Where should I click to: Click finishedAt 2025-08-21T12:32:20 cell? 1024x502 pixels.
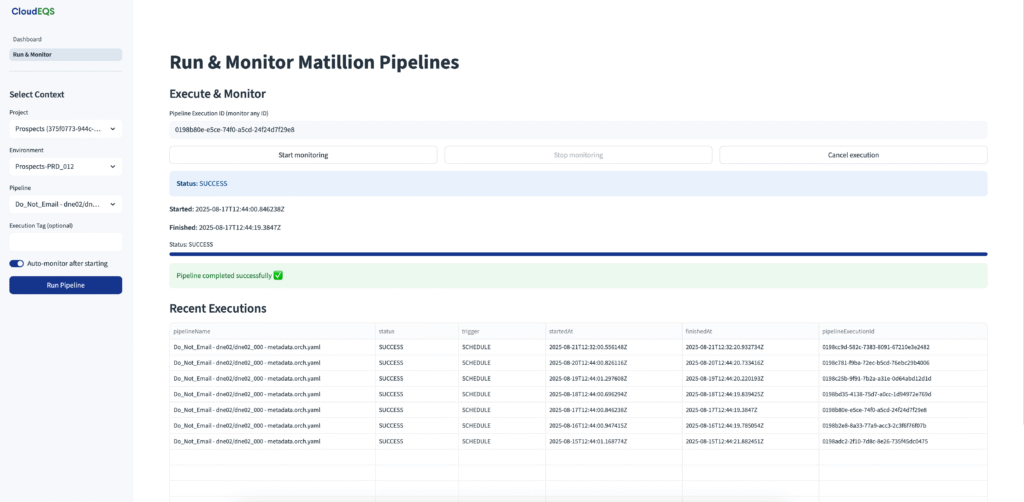click(750, 347)
